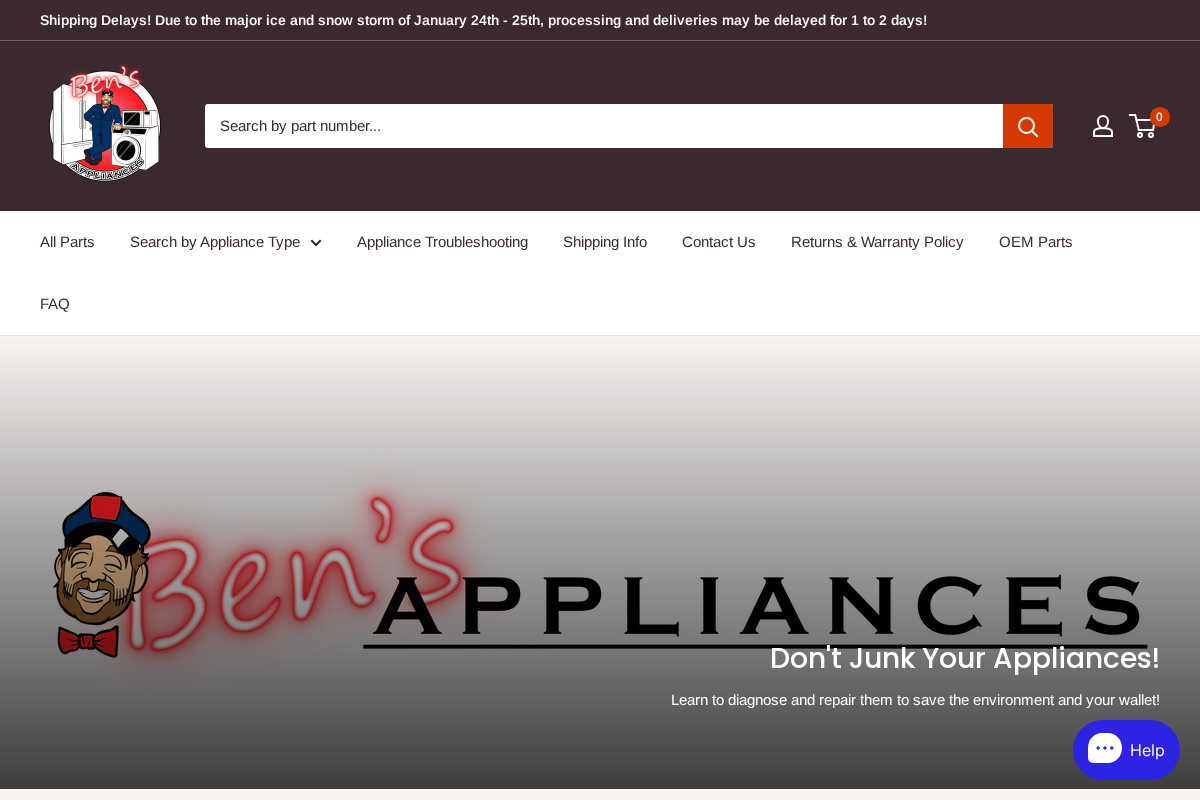Expand the Search by Appliance Type dropdown
The image size is (1200, 800).
[x=214, y=242]
